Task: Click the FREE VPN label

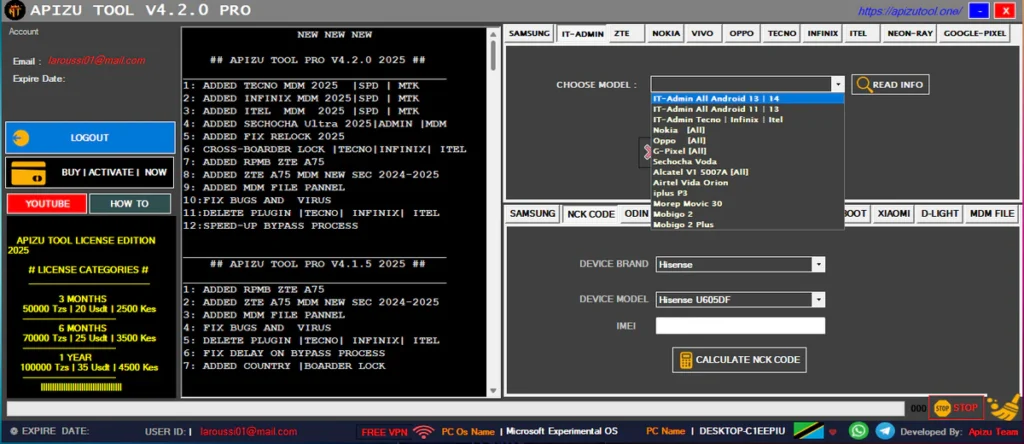Action: click(385, 432)
